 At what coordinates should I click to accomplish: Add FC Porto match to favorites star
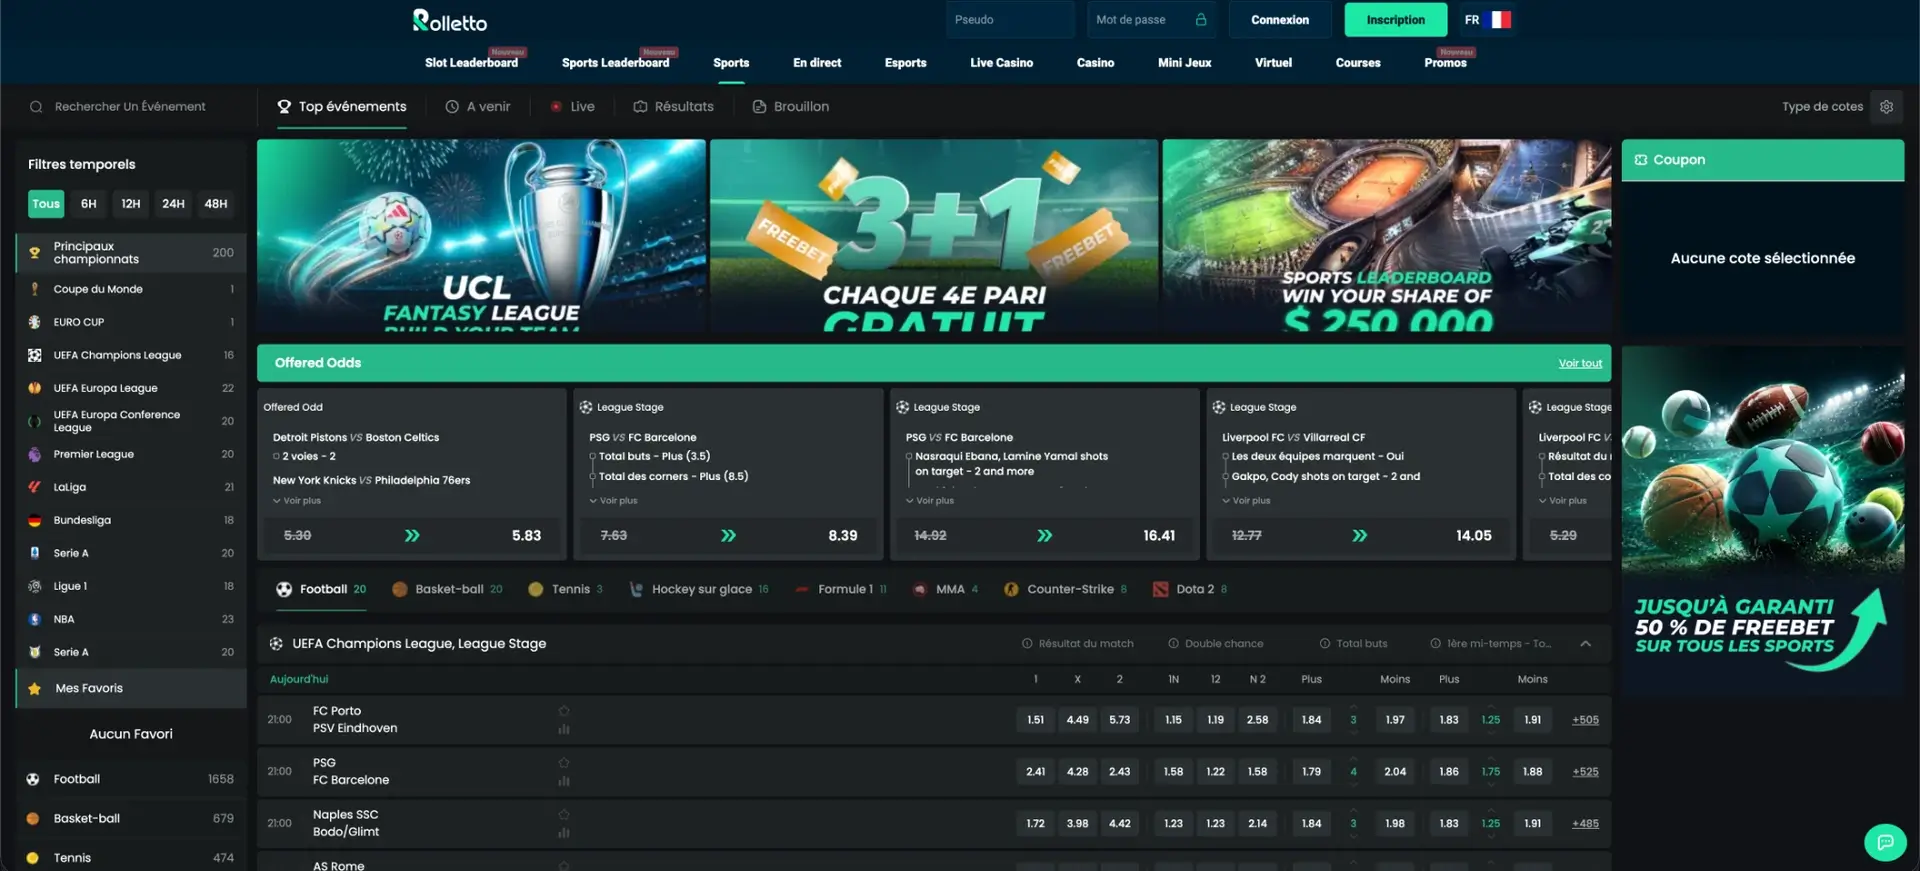[x=564, y=711]
